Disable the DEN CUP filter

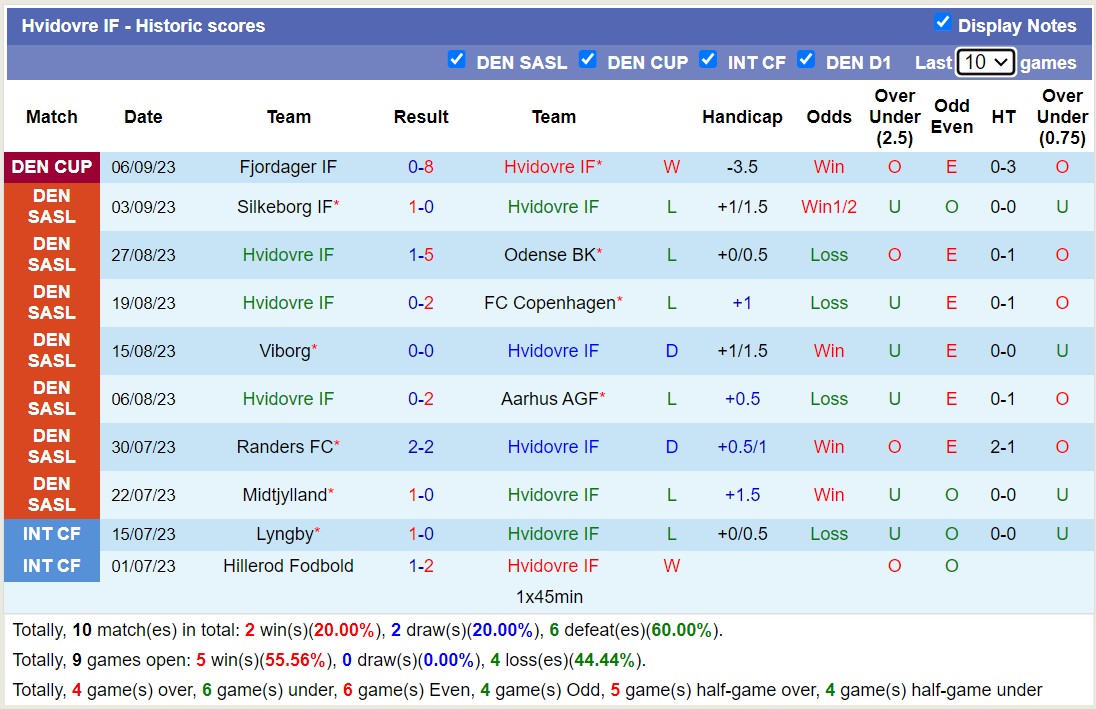pos(588,60)
